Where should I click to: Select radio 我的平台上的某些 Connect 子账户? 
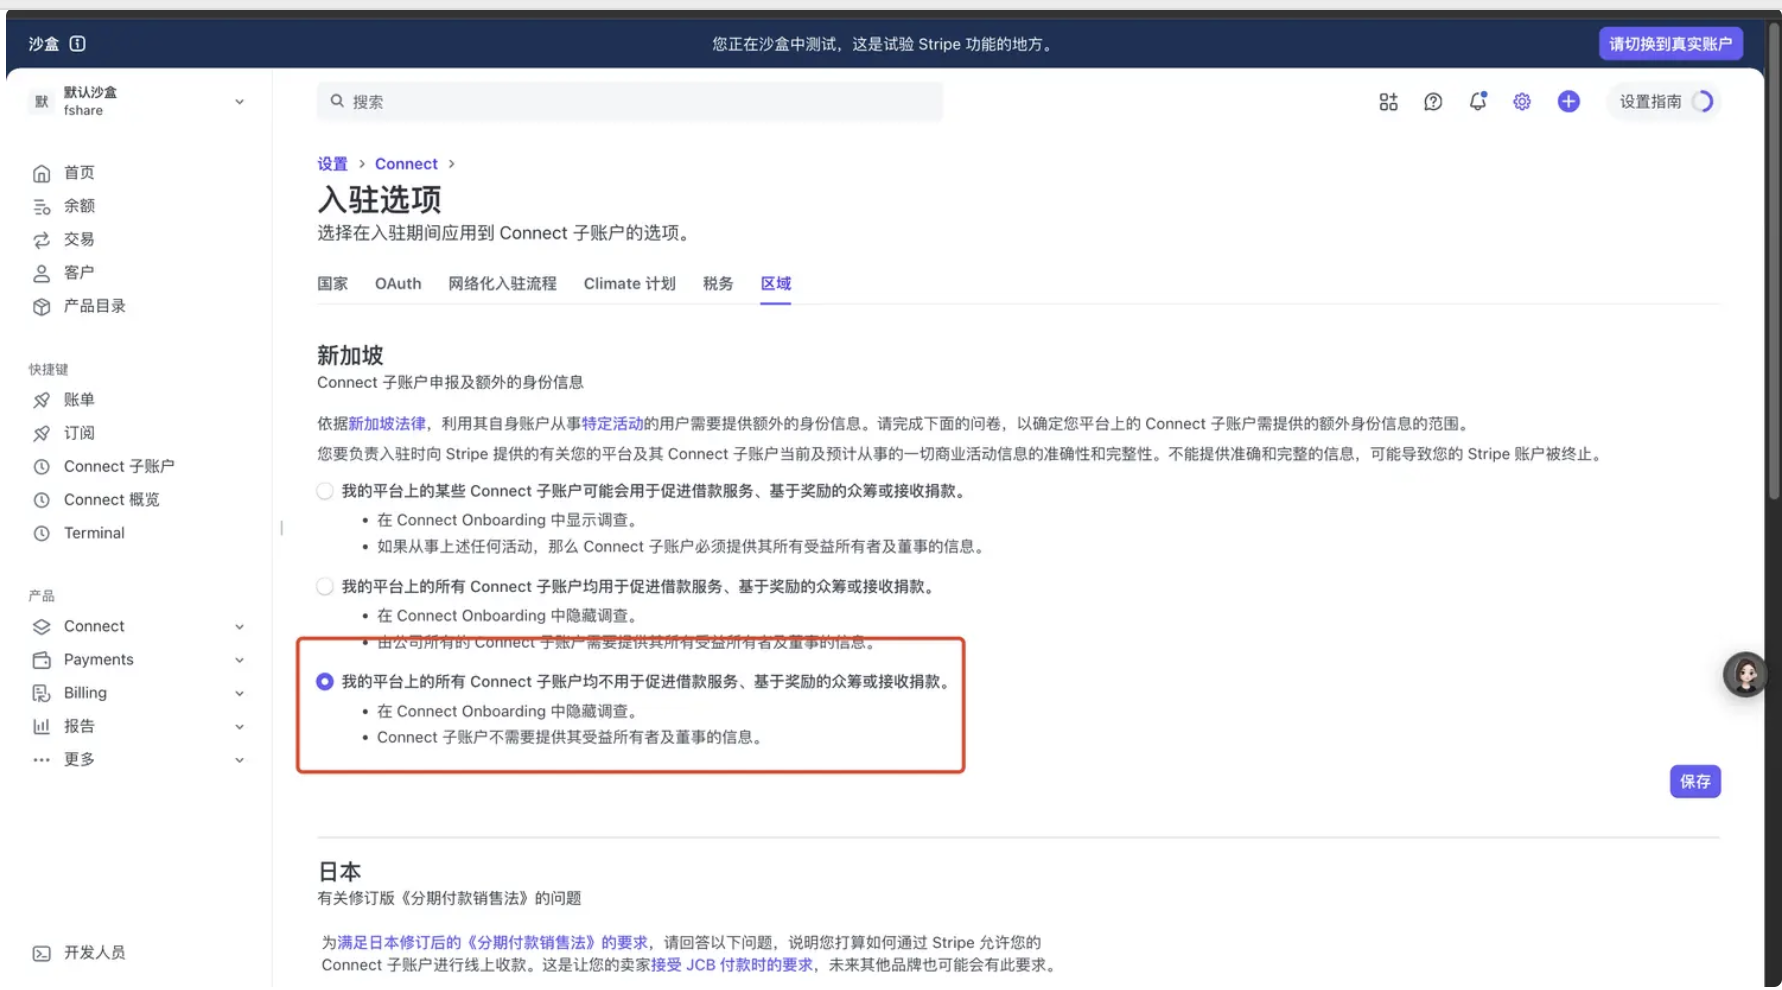(325, 491)
